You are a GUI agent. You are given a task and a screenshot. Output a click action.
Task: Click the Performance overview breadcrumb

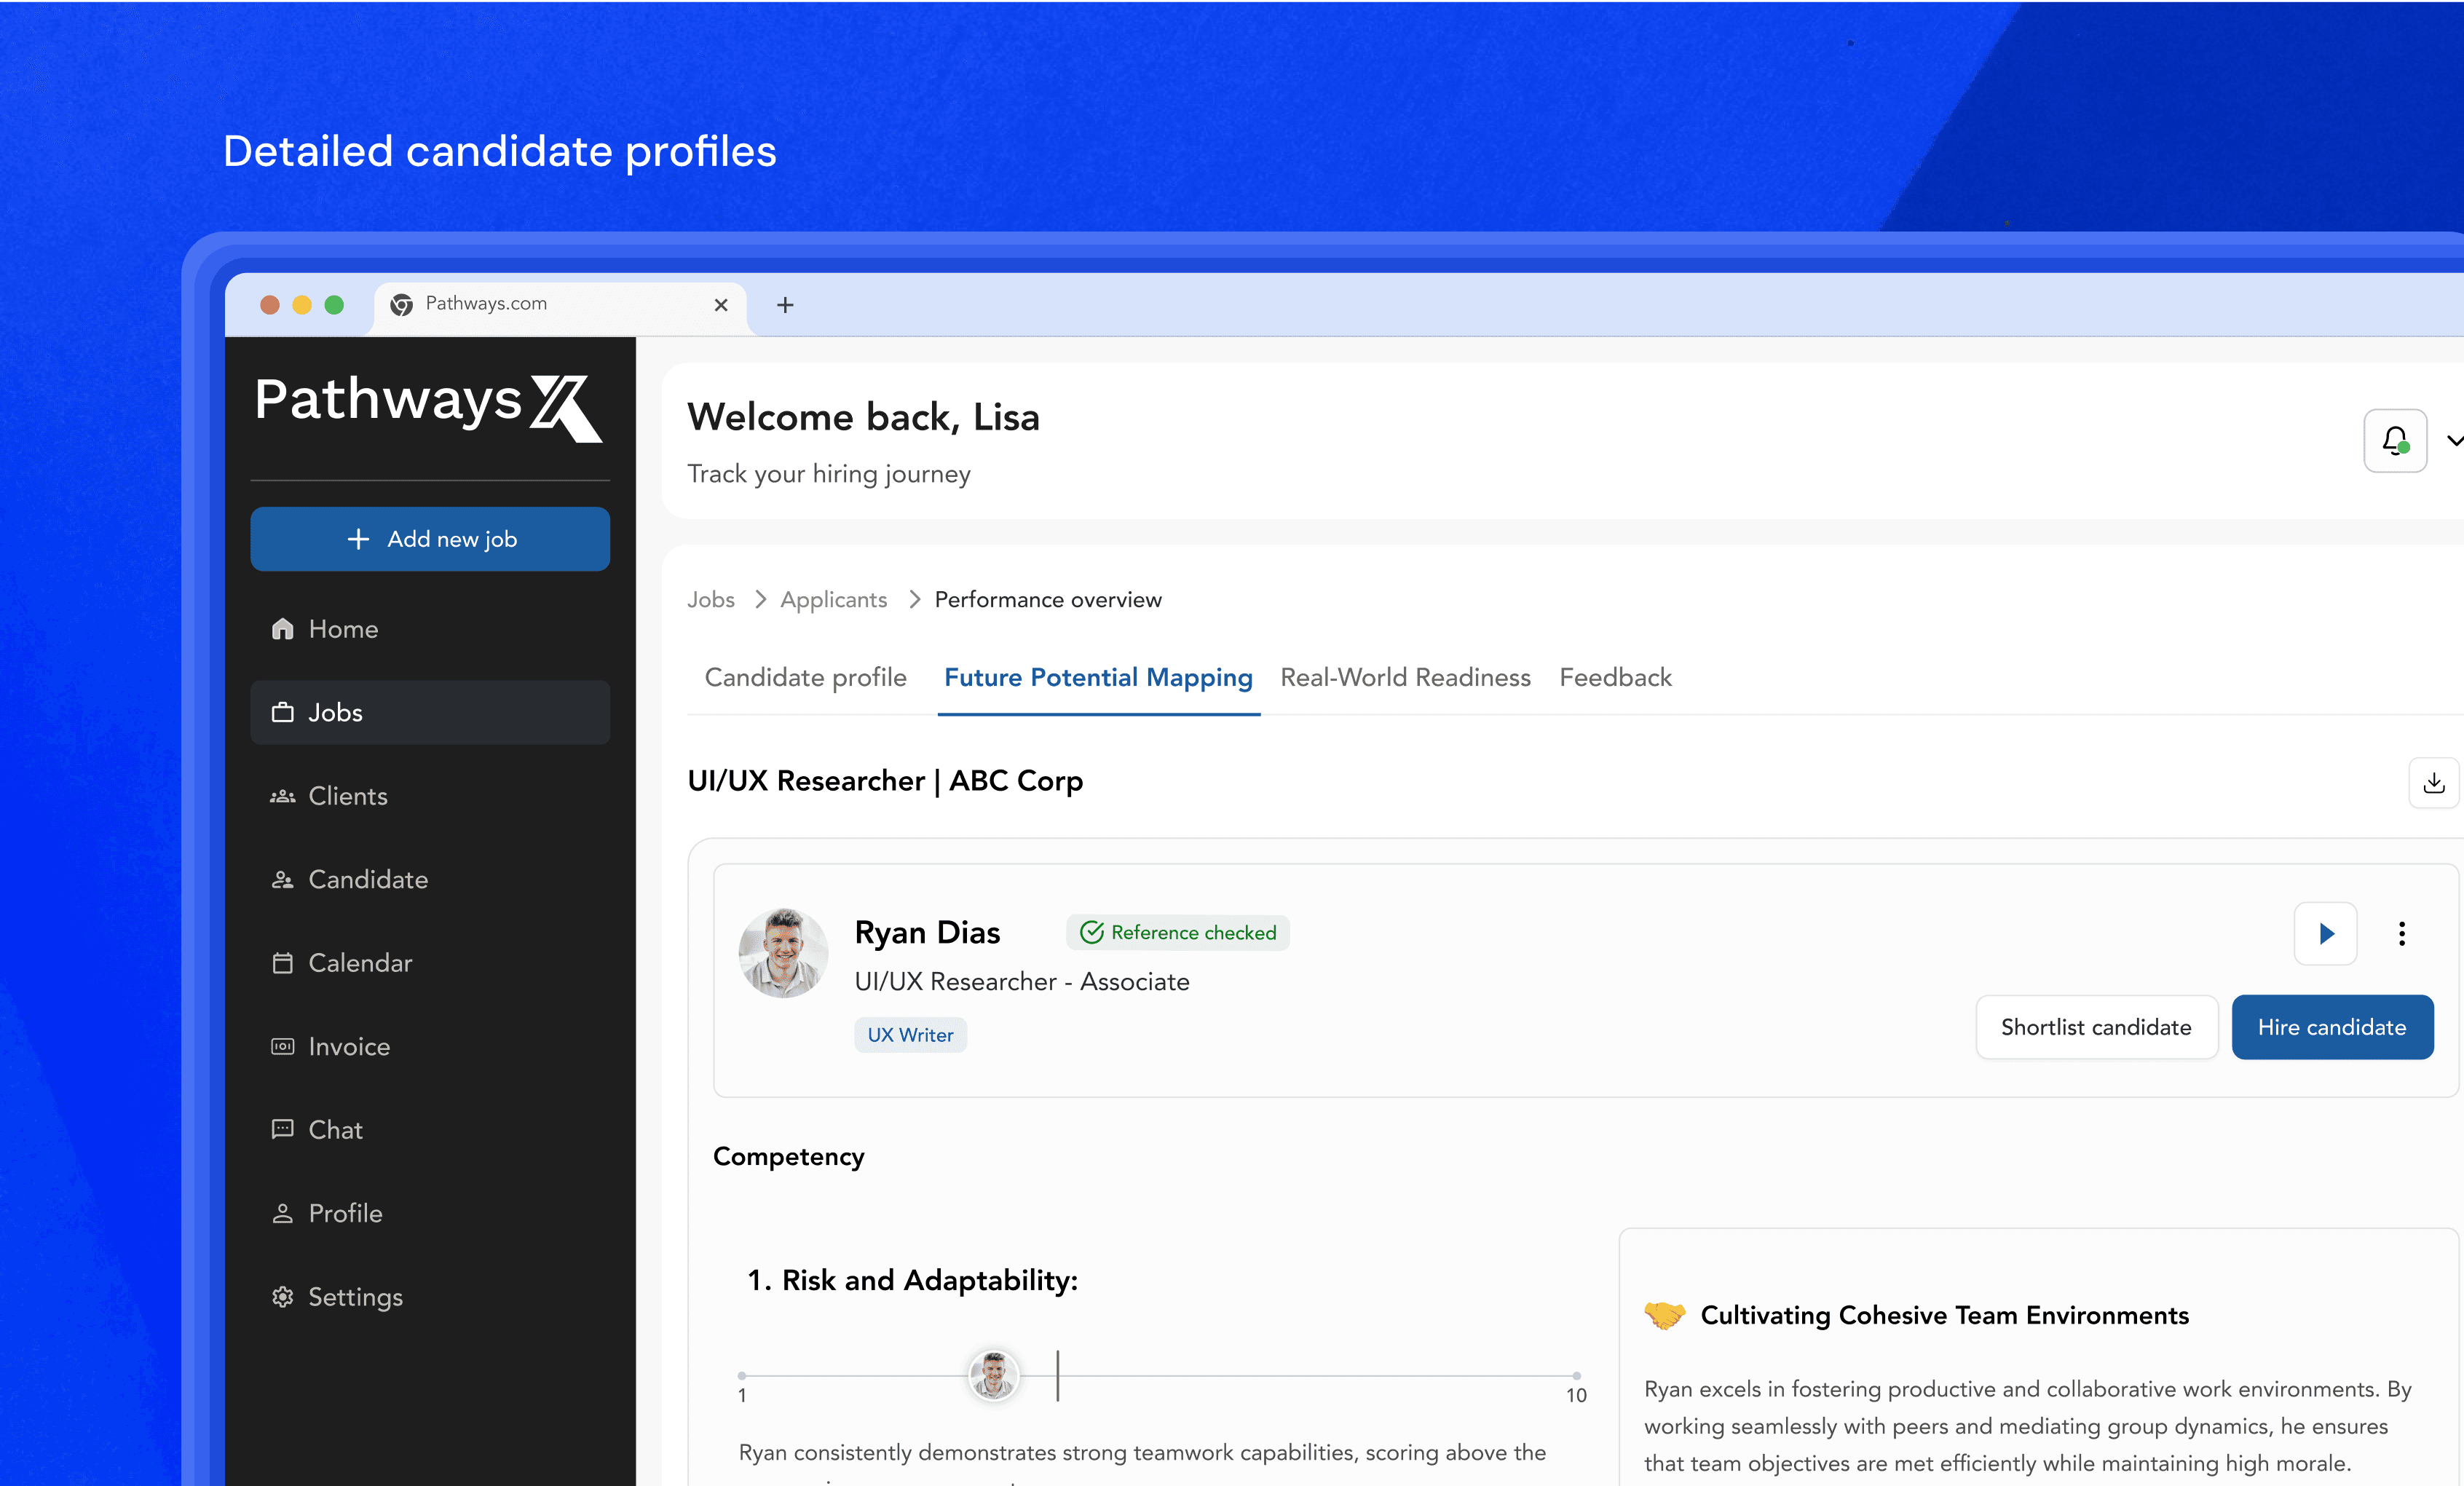coord(1048,599)
